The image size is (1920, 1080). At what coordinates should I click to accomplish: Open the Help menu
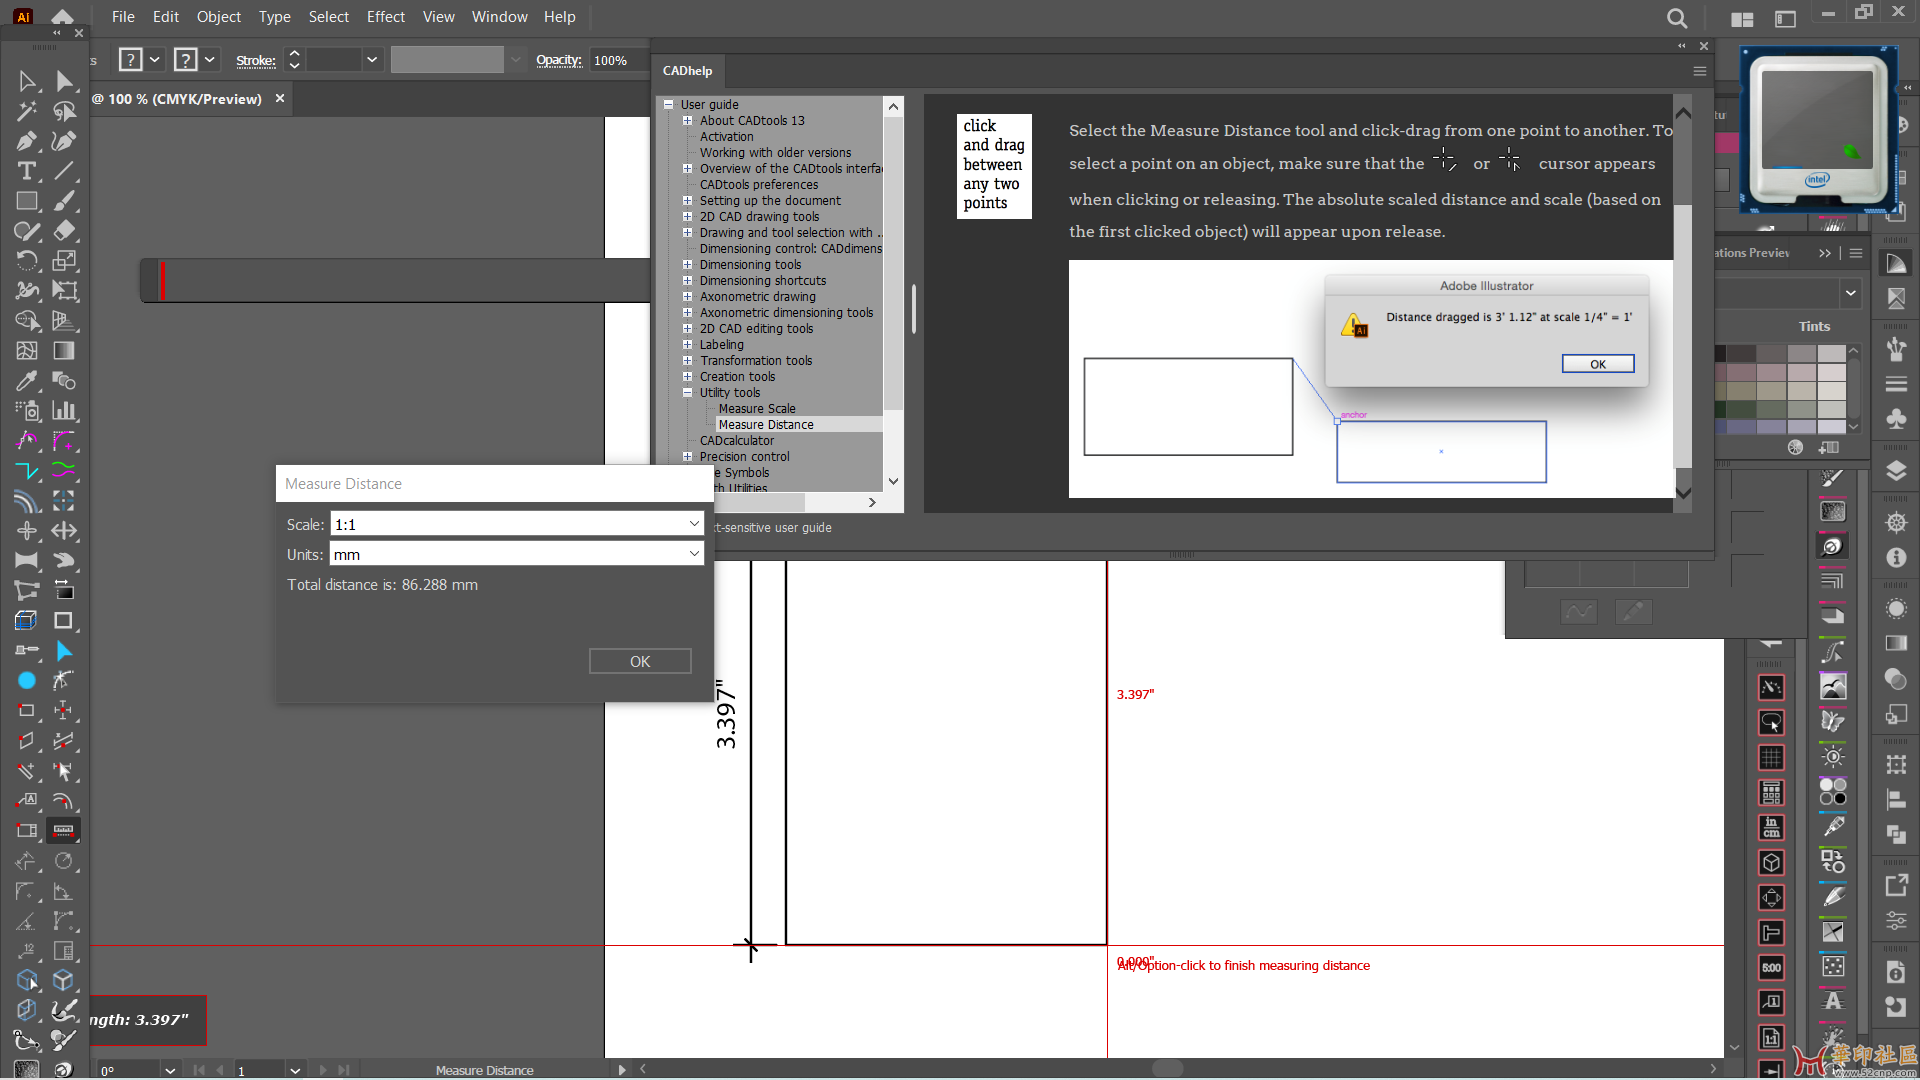click(x=560, y=17)
